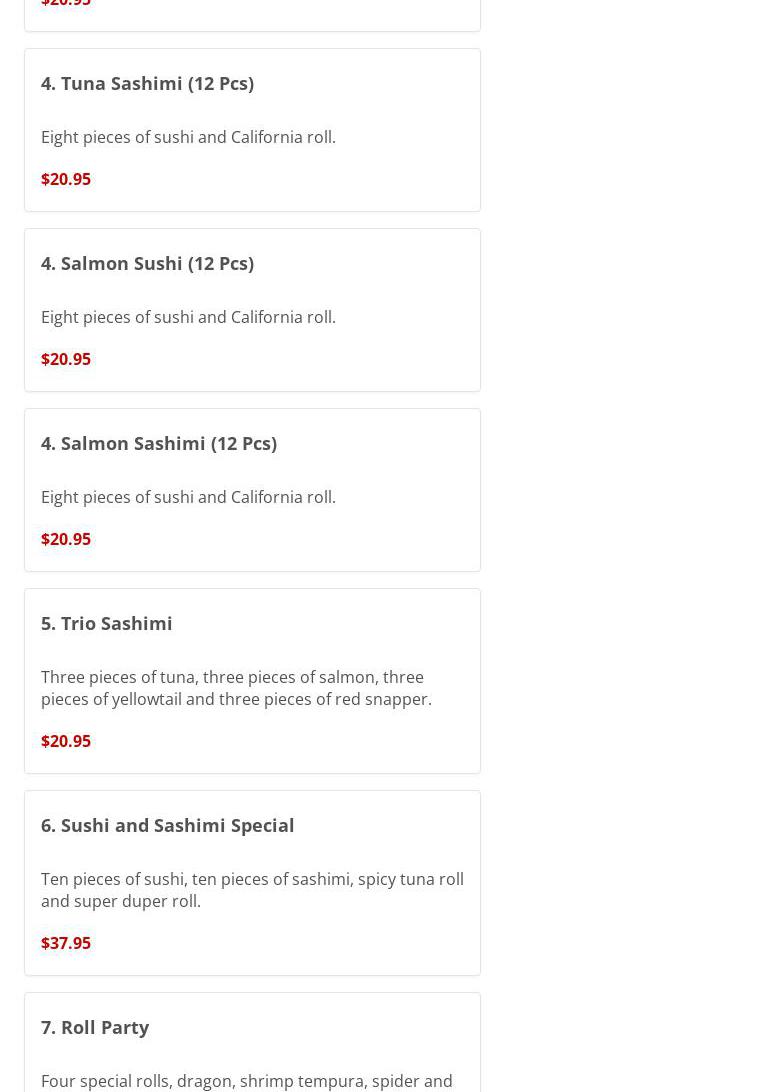Click the Trio Sashimi description text
The width and height of the screenshot is (770, 1092).
pyautogui.click(x=236, y=688)
